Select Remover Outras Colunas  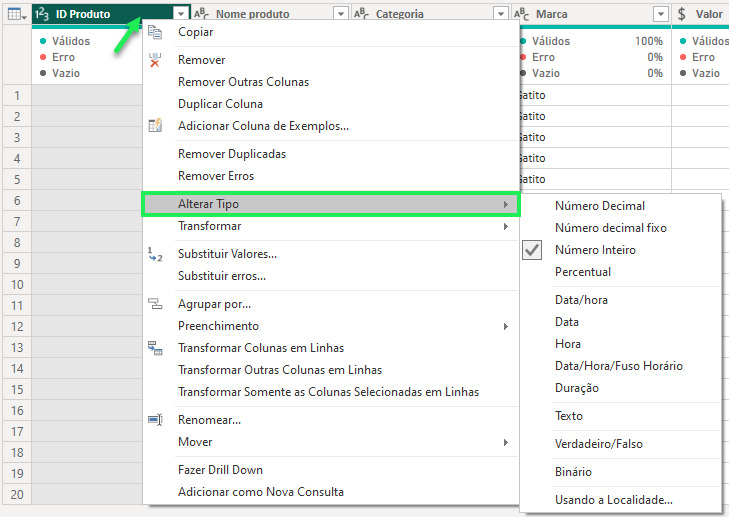[x=243, y=82]
